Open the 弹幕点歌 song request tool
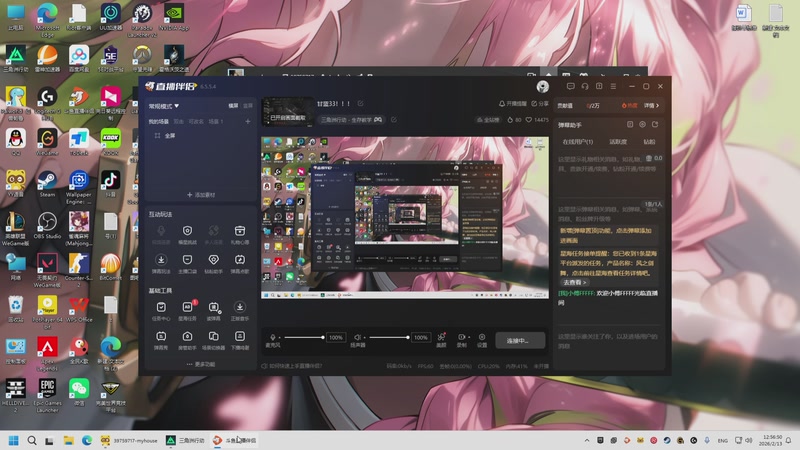The height and width of the screenshot is (450, 800). click(x=240, y=264)
